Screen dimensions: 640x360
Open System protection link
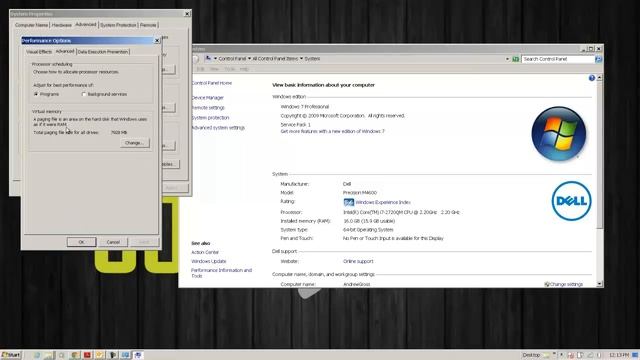click(x=211, y=118)
